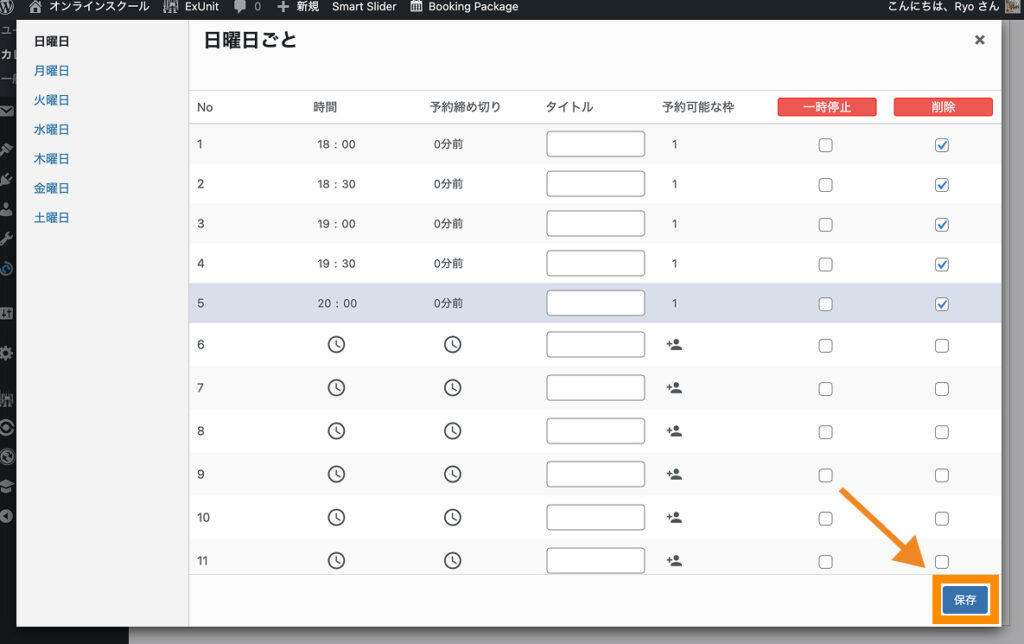Click the add-person capacity icon in row 6
Screen dimensions: 1024x644
674,344
